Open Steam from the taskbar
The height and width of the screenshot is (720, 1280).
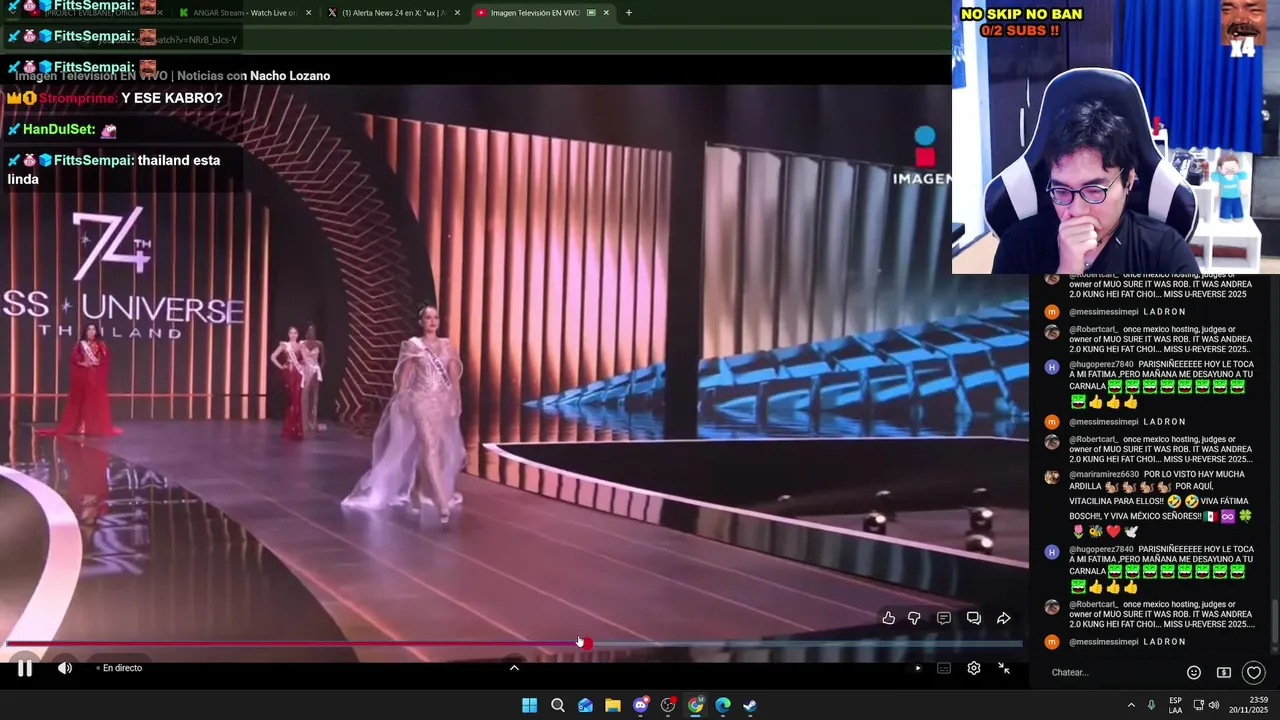(750, 705)
